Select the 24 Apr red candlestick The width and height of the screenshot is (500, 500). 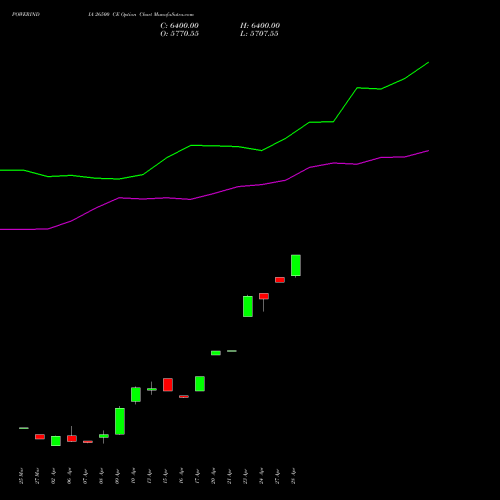[264, 296]
